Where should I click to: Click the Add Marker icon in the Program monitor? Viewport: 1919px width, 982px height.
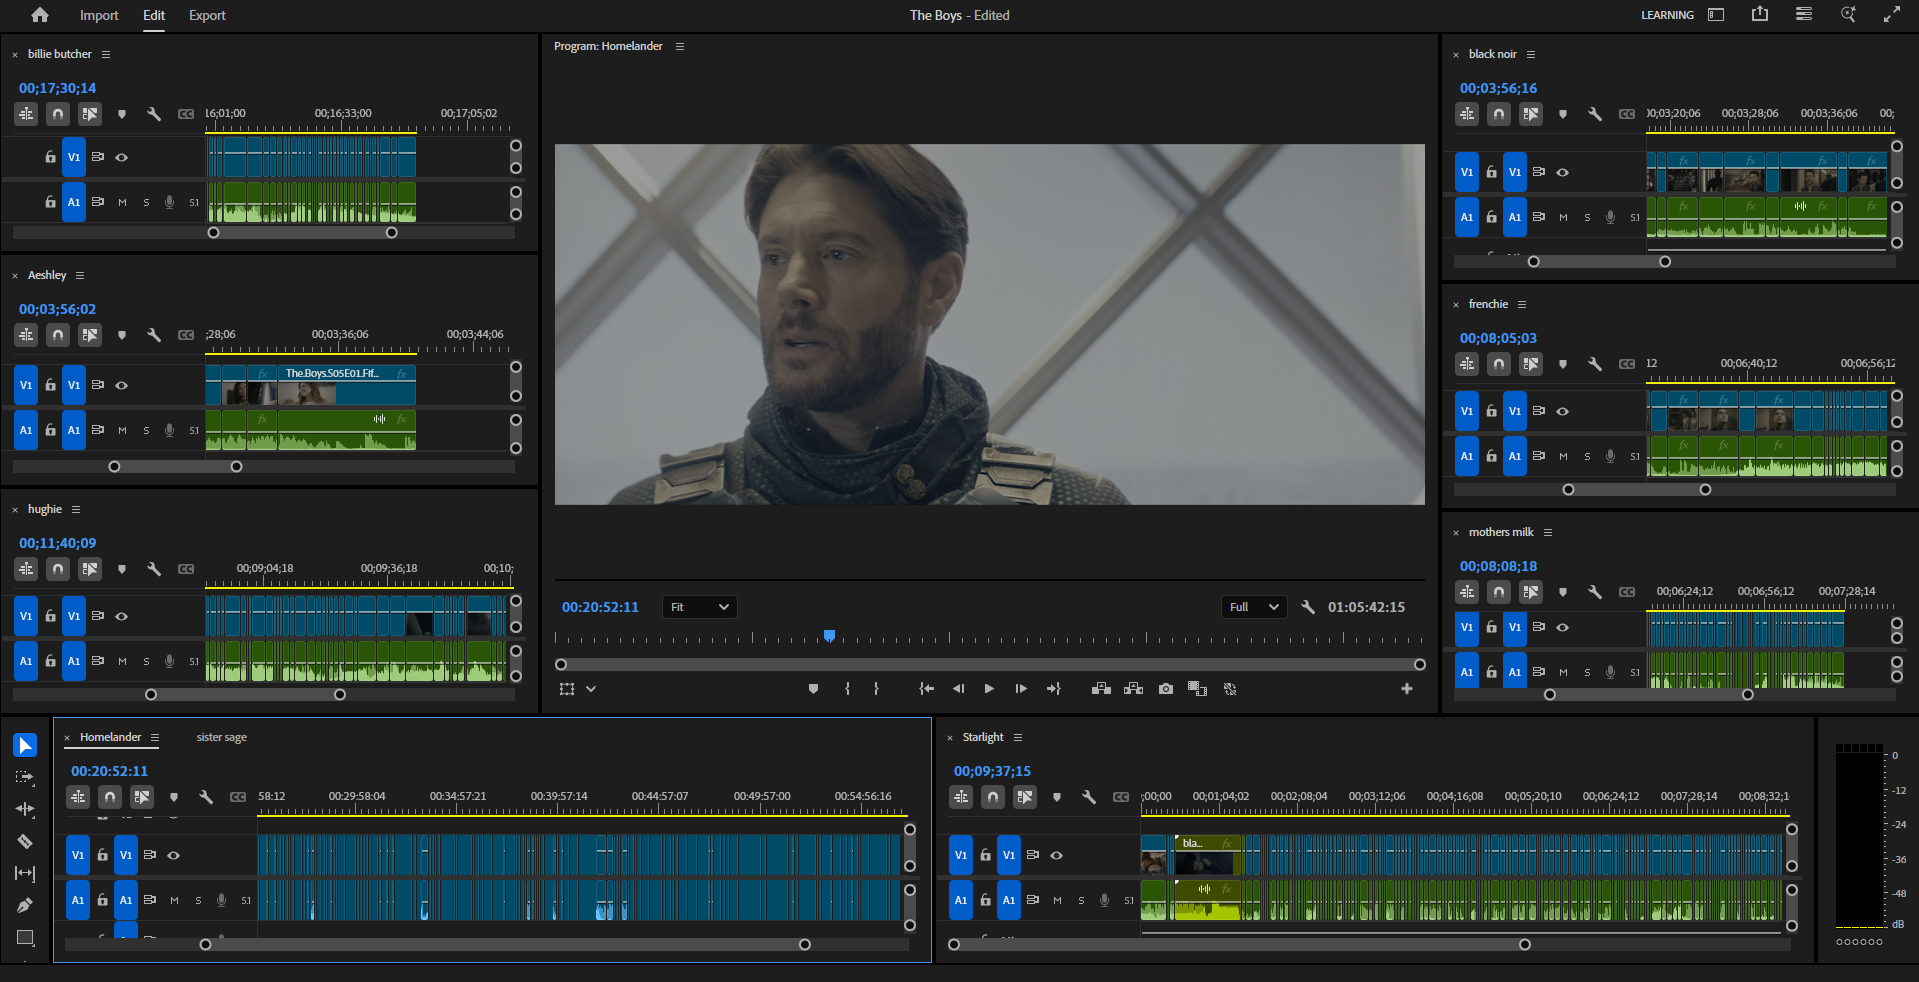(813, 689)
